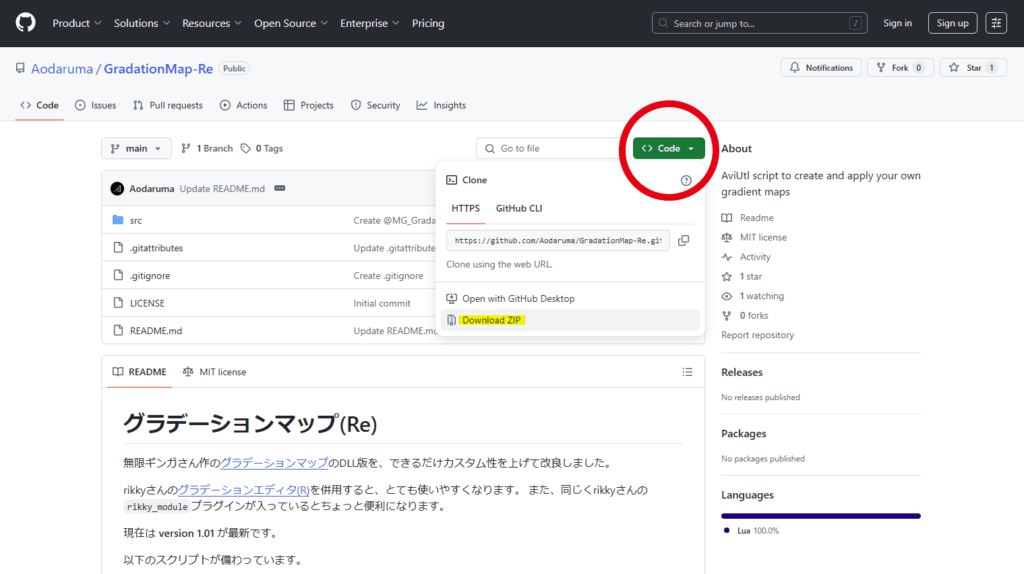Choose Download ZIP
1024x574 pixels.
pos(569,320)
